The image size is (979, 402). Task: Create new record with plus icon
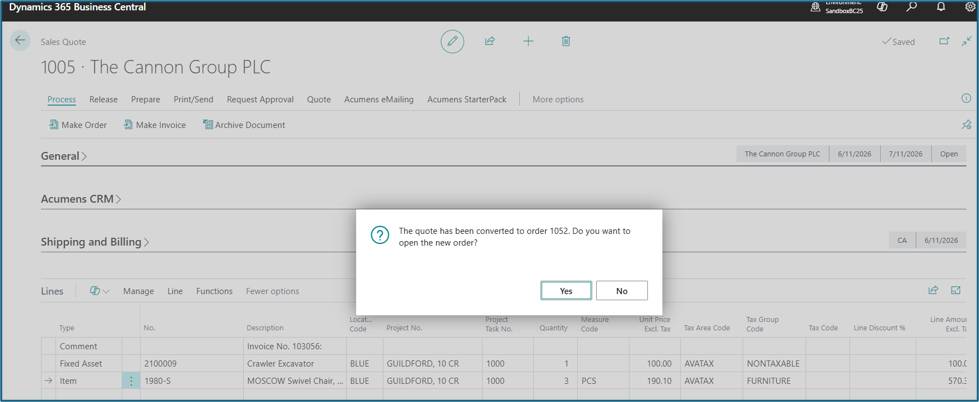528,41
